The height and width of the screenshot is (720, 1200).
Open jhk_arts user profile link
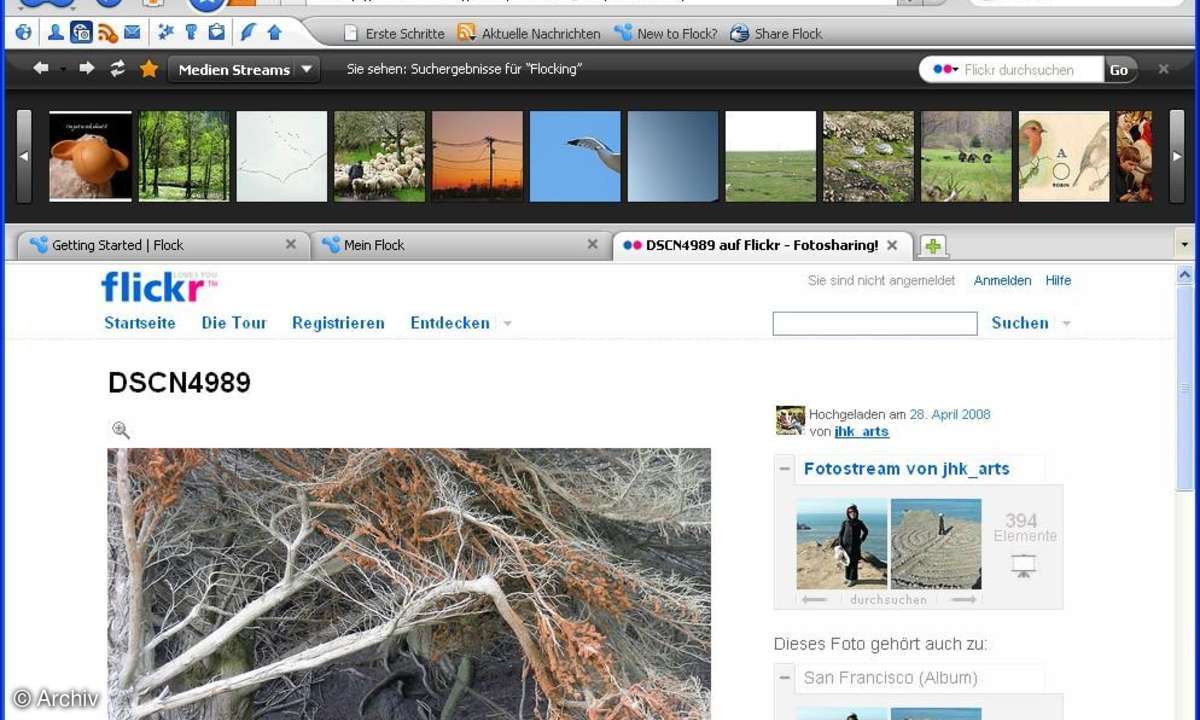(862, 432)
